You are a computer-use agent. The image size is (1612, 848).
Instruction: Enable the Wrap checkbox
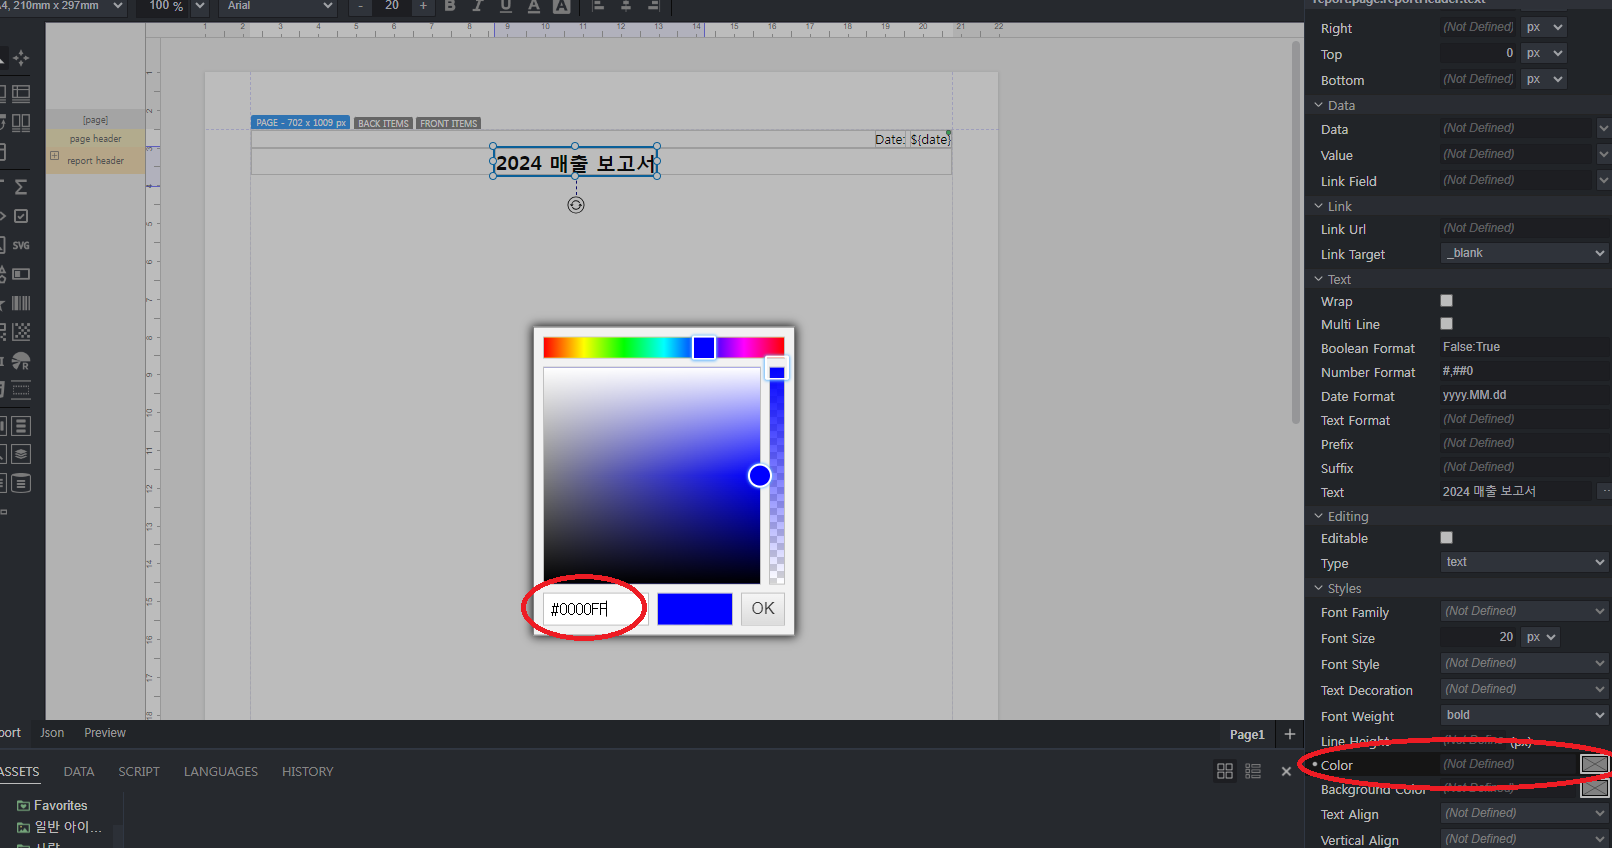(1446, 300)
